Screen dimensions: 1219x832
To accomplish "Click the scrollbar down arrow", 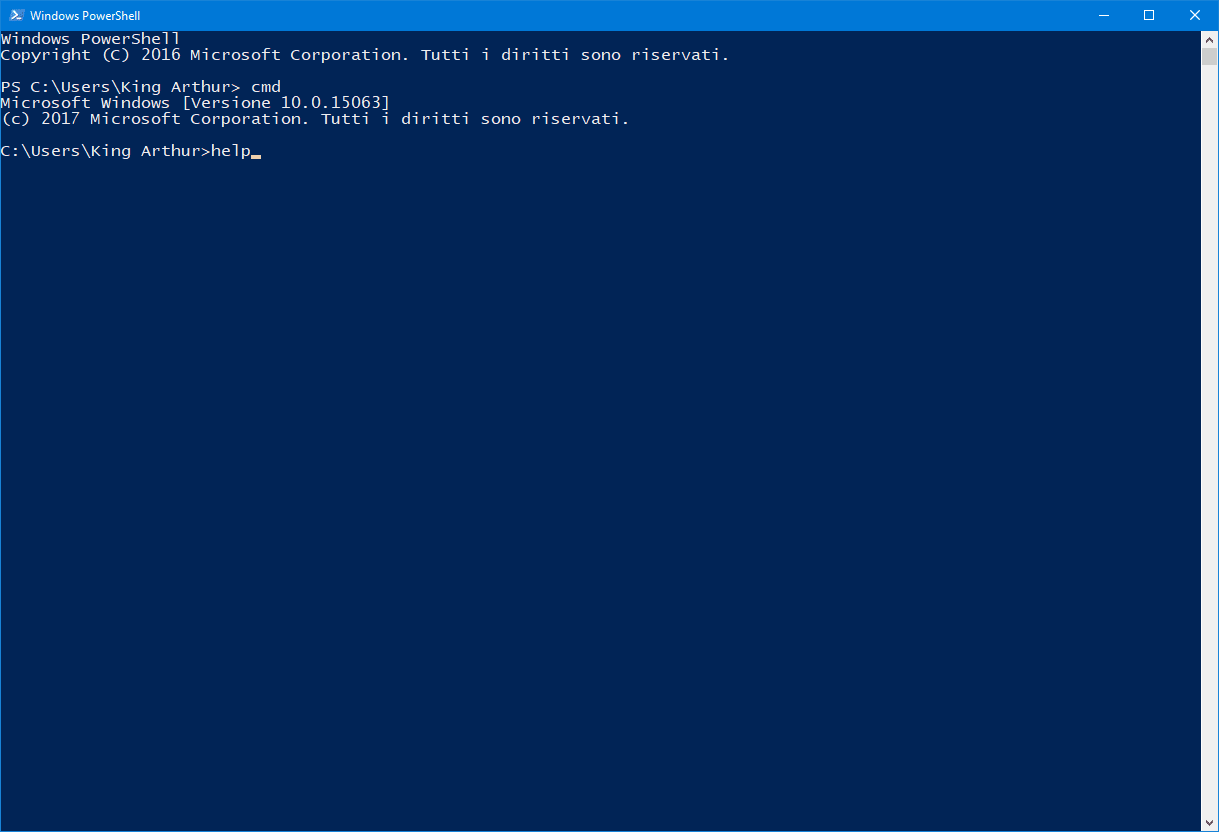I will pyautogui.click(x=1209, y=823).
